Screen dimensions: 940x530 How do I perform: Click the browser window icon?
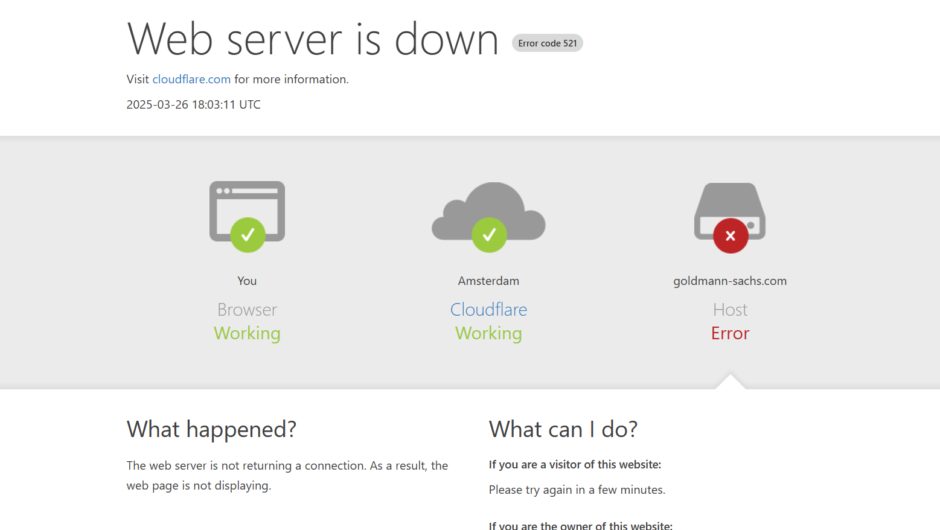pos(247,203)
